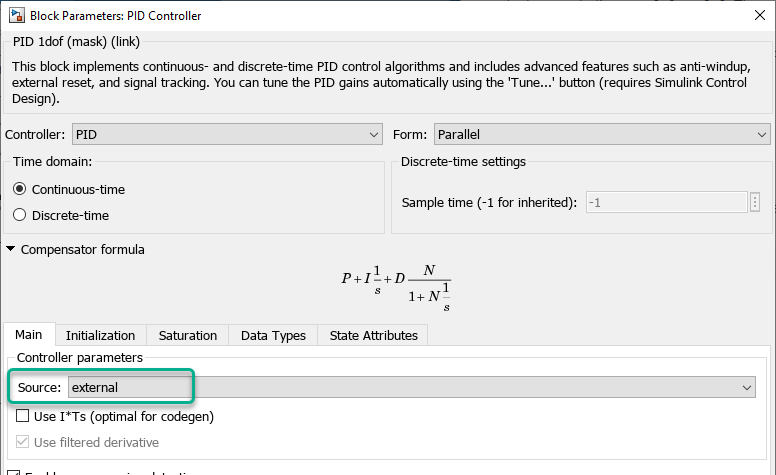Screen dimensions: 776x475
Task: Collapse the Compensator formula section
Action: click(10, 249)
